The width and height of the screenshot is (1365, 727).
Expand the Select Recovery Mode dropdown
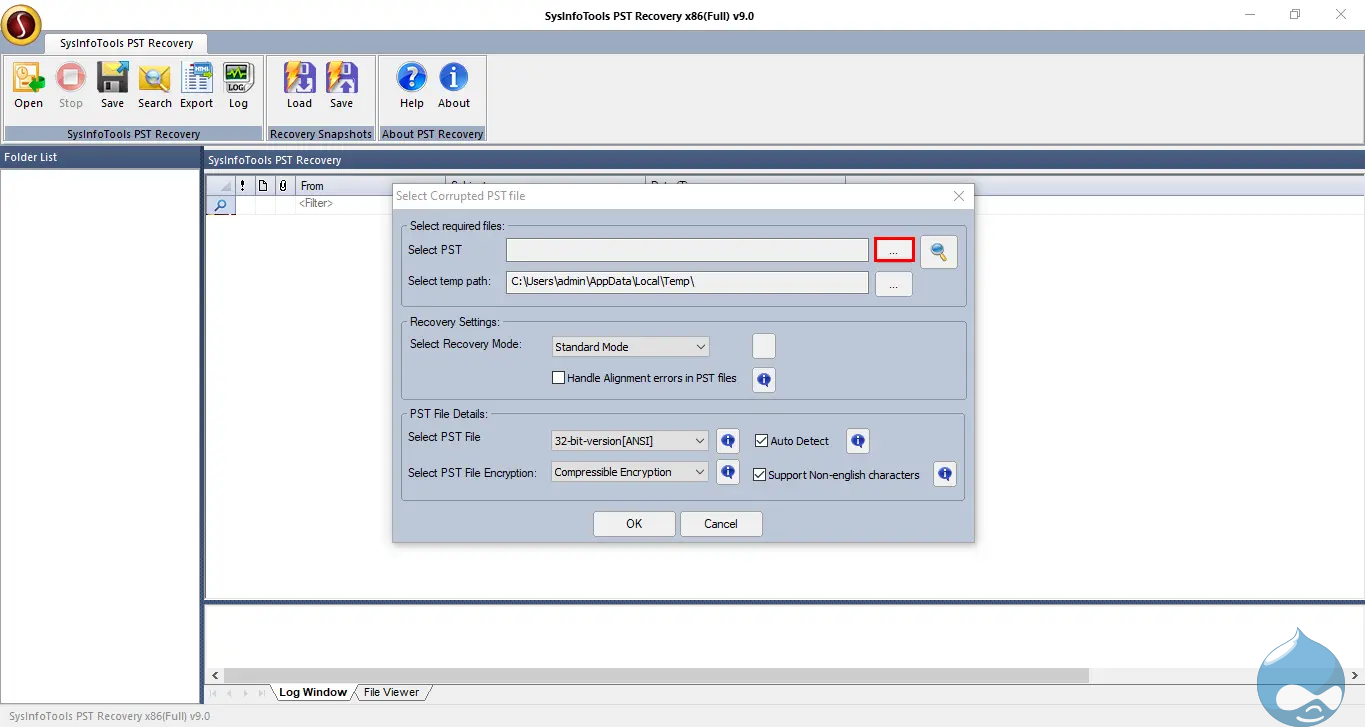pyautogui.click(x=631, y=347)
